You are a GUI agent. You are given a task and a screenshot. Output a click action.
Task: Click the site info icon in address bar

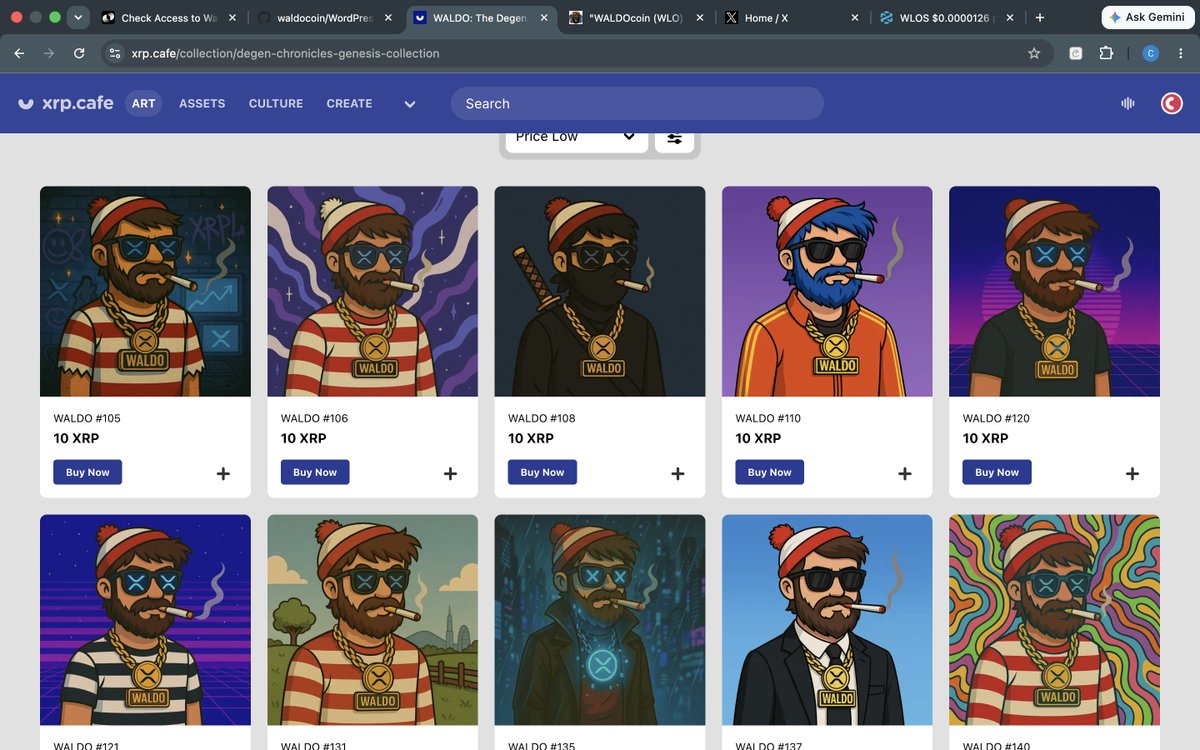coord(114,53)
